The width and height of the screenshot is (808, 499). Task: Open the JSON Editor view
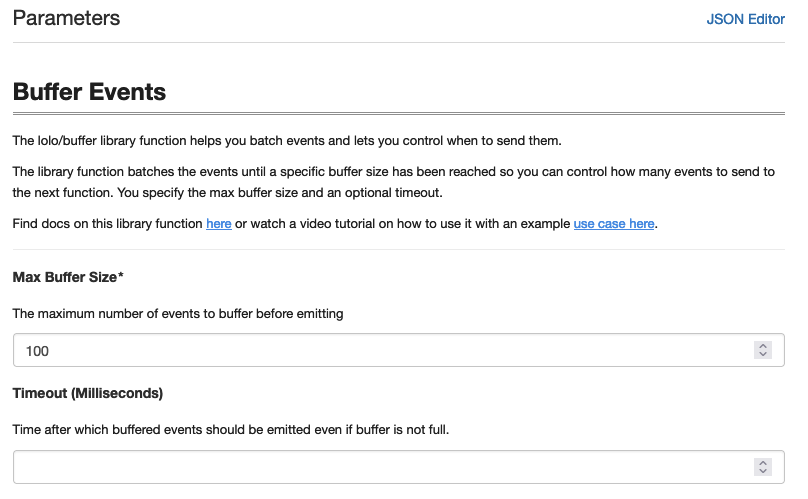745,19
